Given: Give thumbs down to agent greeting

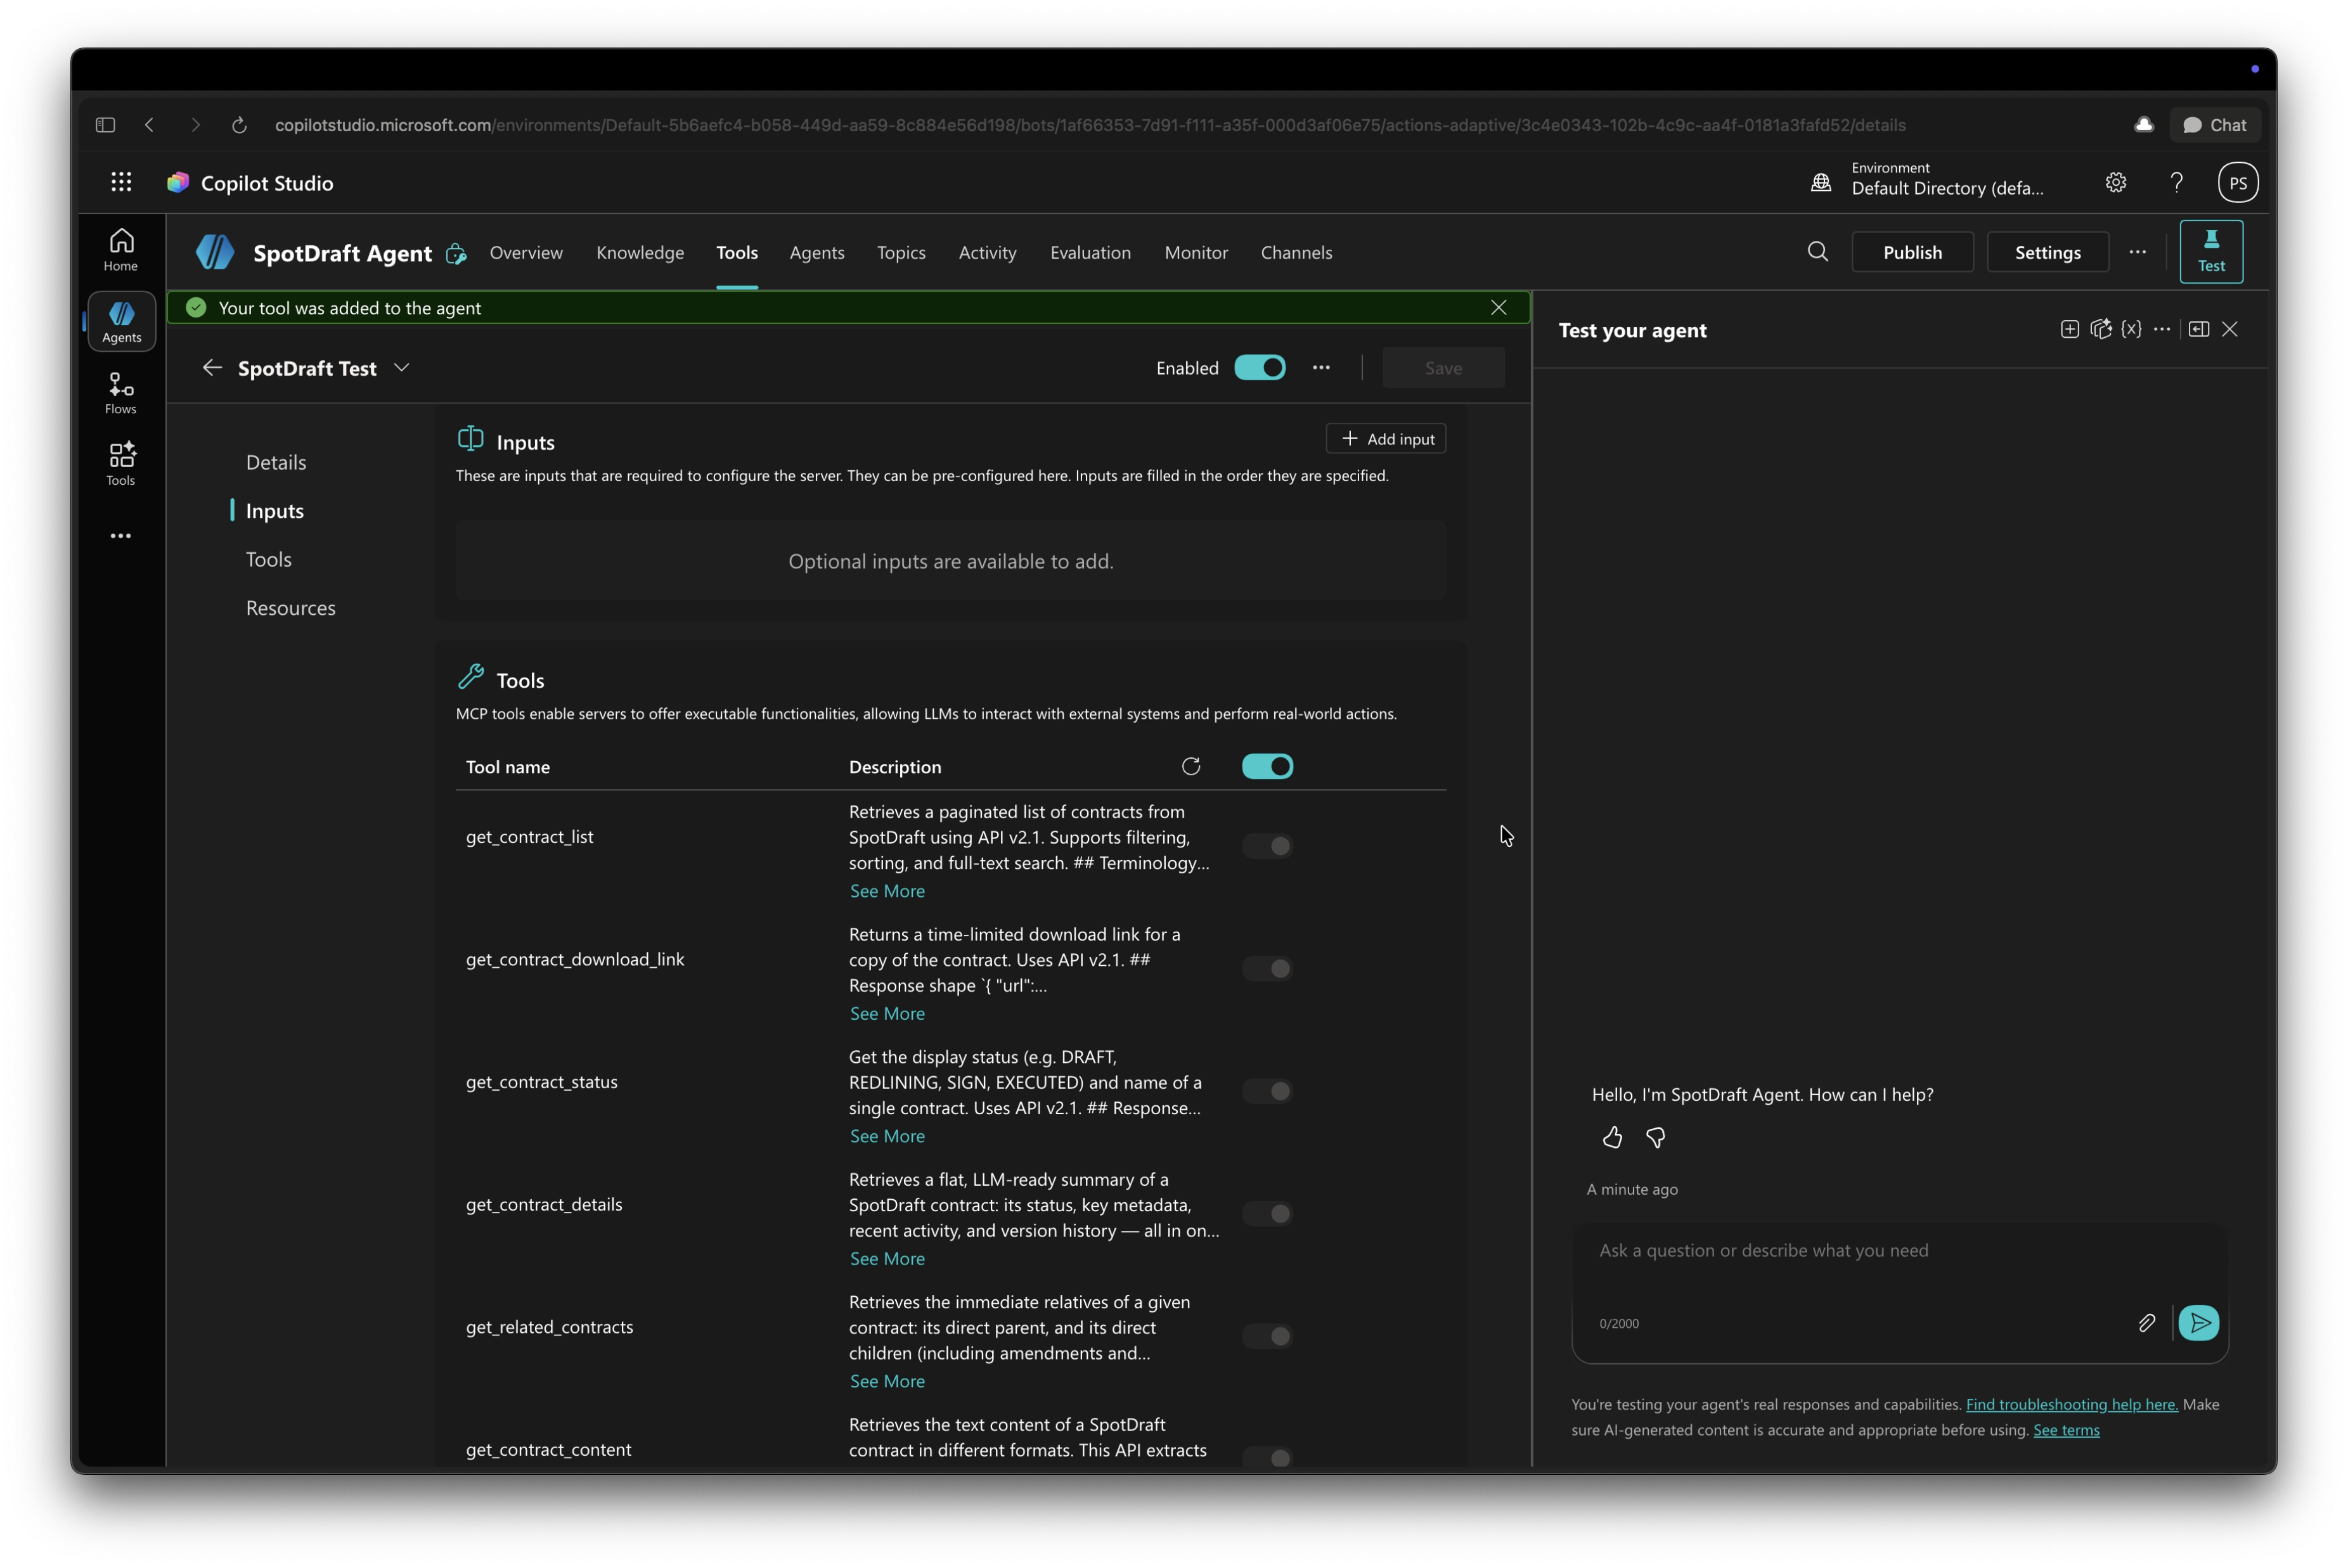Looking at the screenshot, I should 1655,1138.
